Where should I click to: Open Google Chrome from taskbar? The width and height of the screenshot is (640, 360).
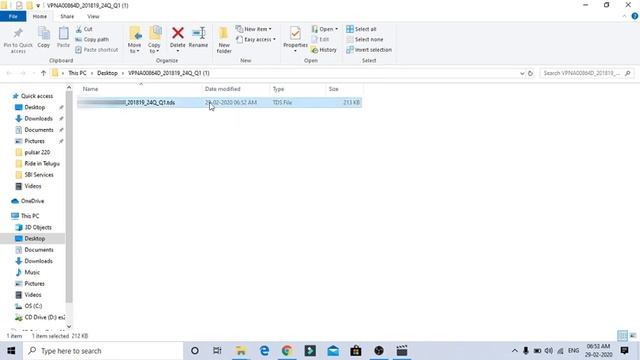[x=287, y=351]
